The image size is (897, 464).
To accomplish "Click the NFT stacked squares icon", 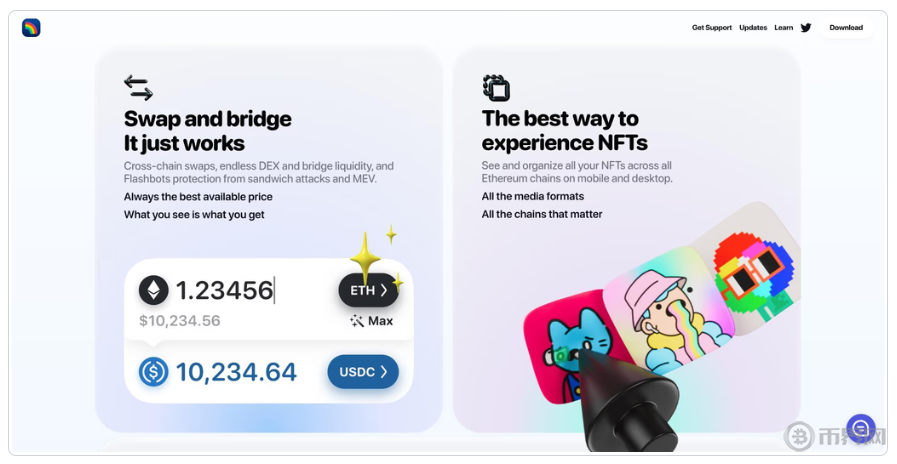I will (496, 88).
